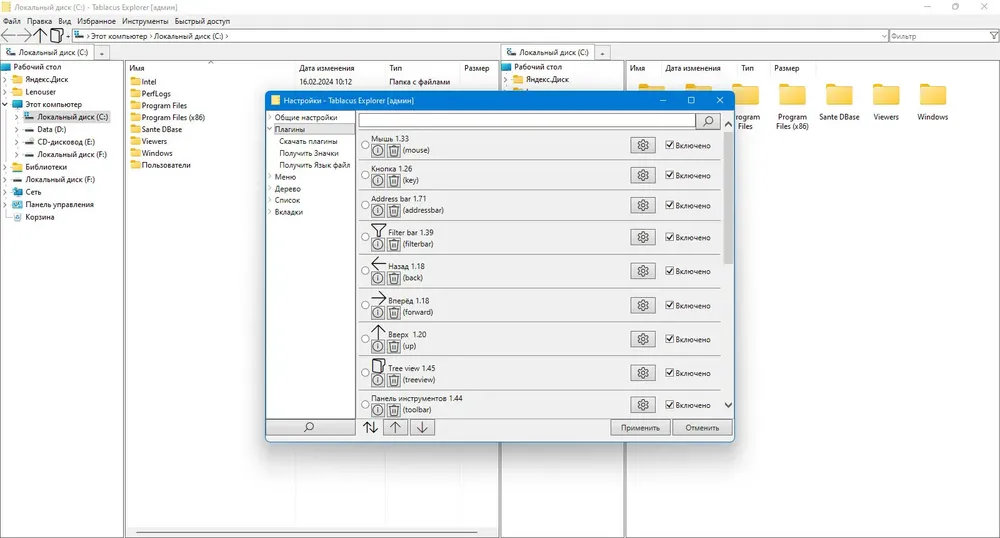Expand the Дерево node in settings tree
Screen dimensions: 1000x538
(270, 189)
